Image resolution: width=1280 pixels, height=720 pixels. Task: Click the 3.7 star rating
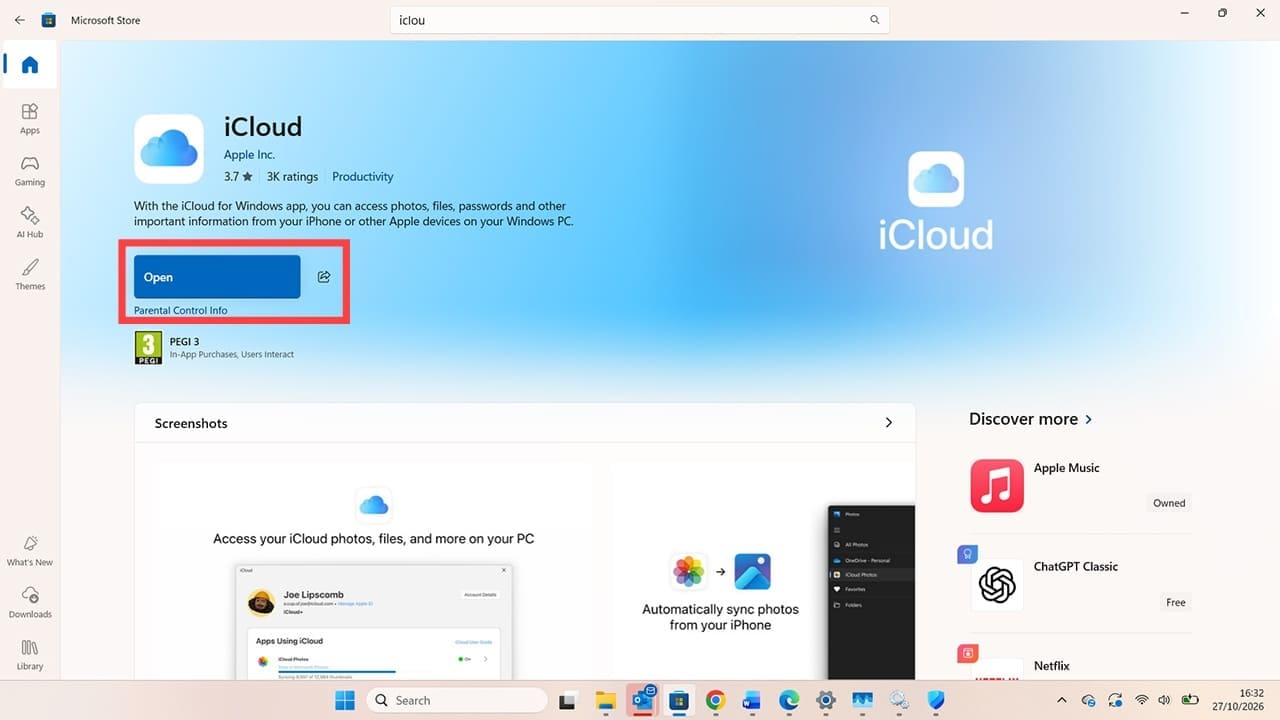238,177
